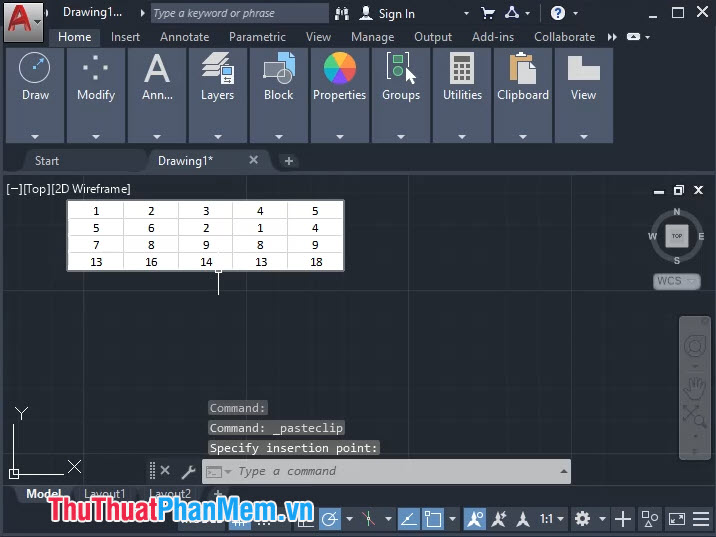Switch to the Start file tab

[47, 161]
